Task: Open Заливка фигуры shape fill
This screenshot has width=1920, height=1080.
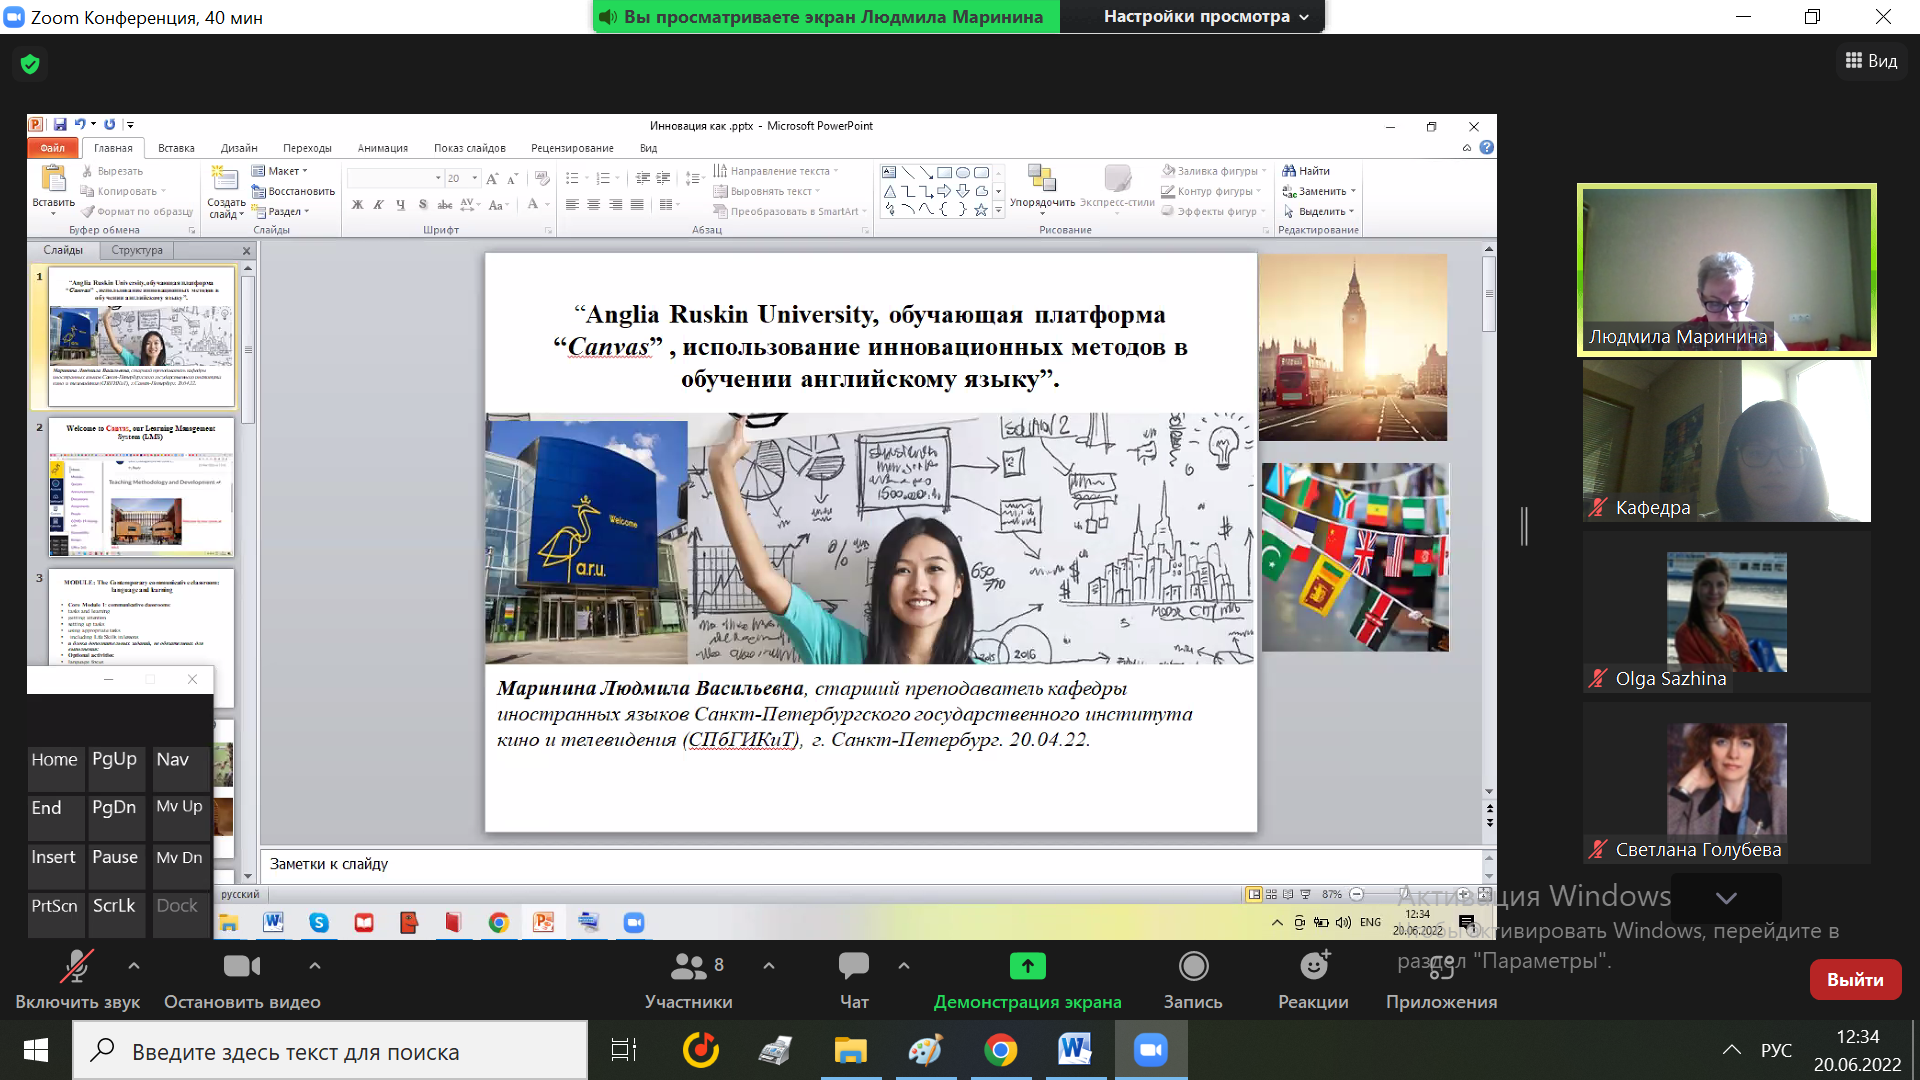Action: pos(1213,171)
